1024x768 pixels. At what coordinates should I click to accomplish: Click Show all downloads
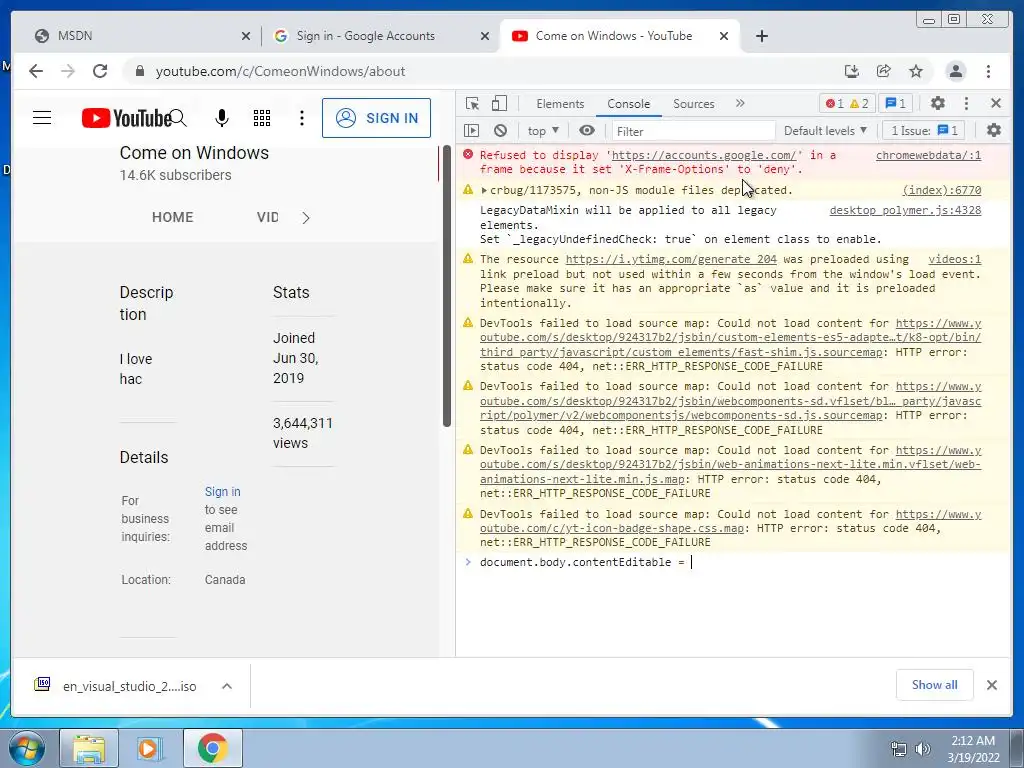[935, 684]
